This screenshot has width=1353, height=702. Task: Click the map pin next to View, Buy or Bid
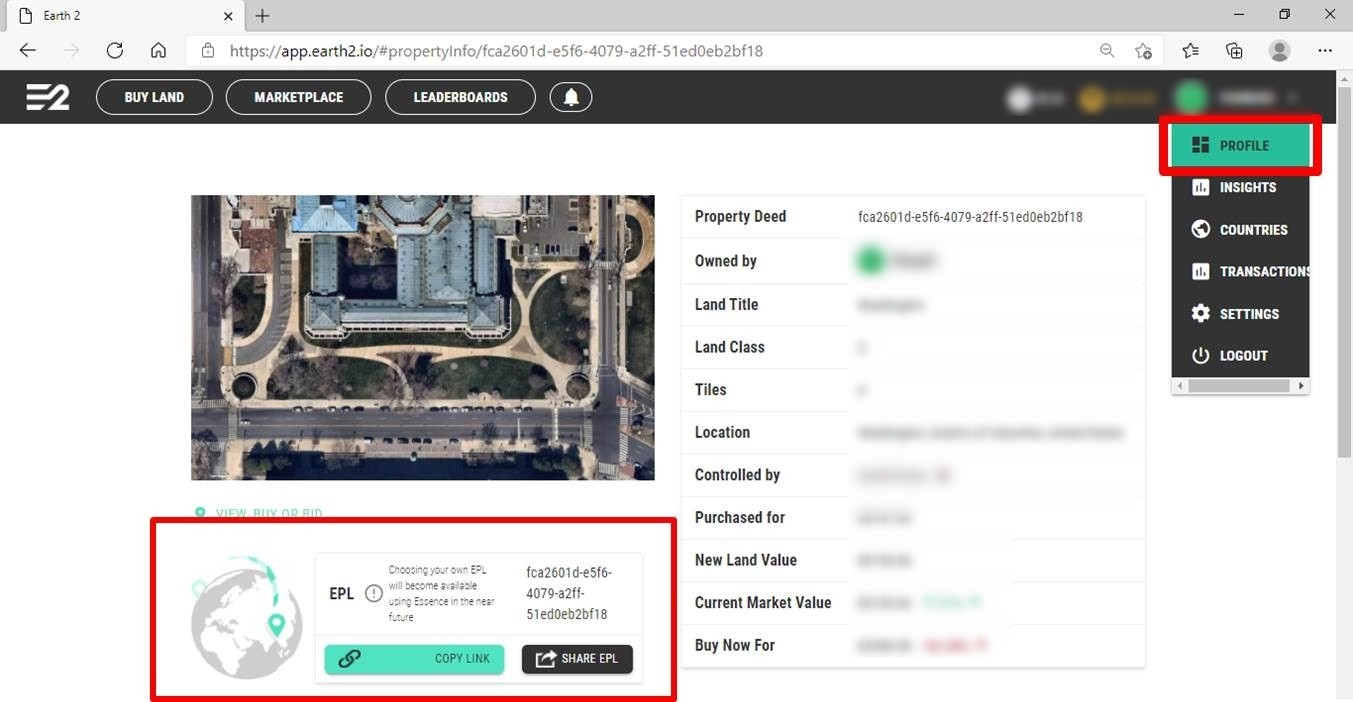200,513
